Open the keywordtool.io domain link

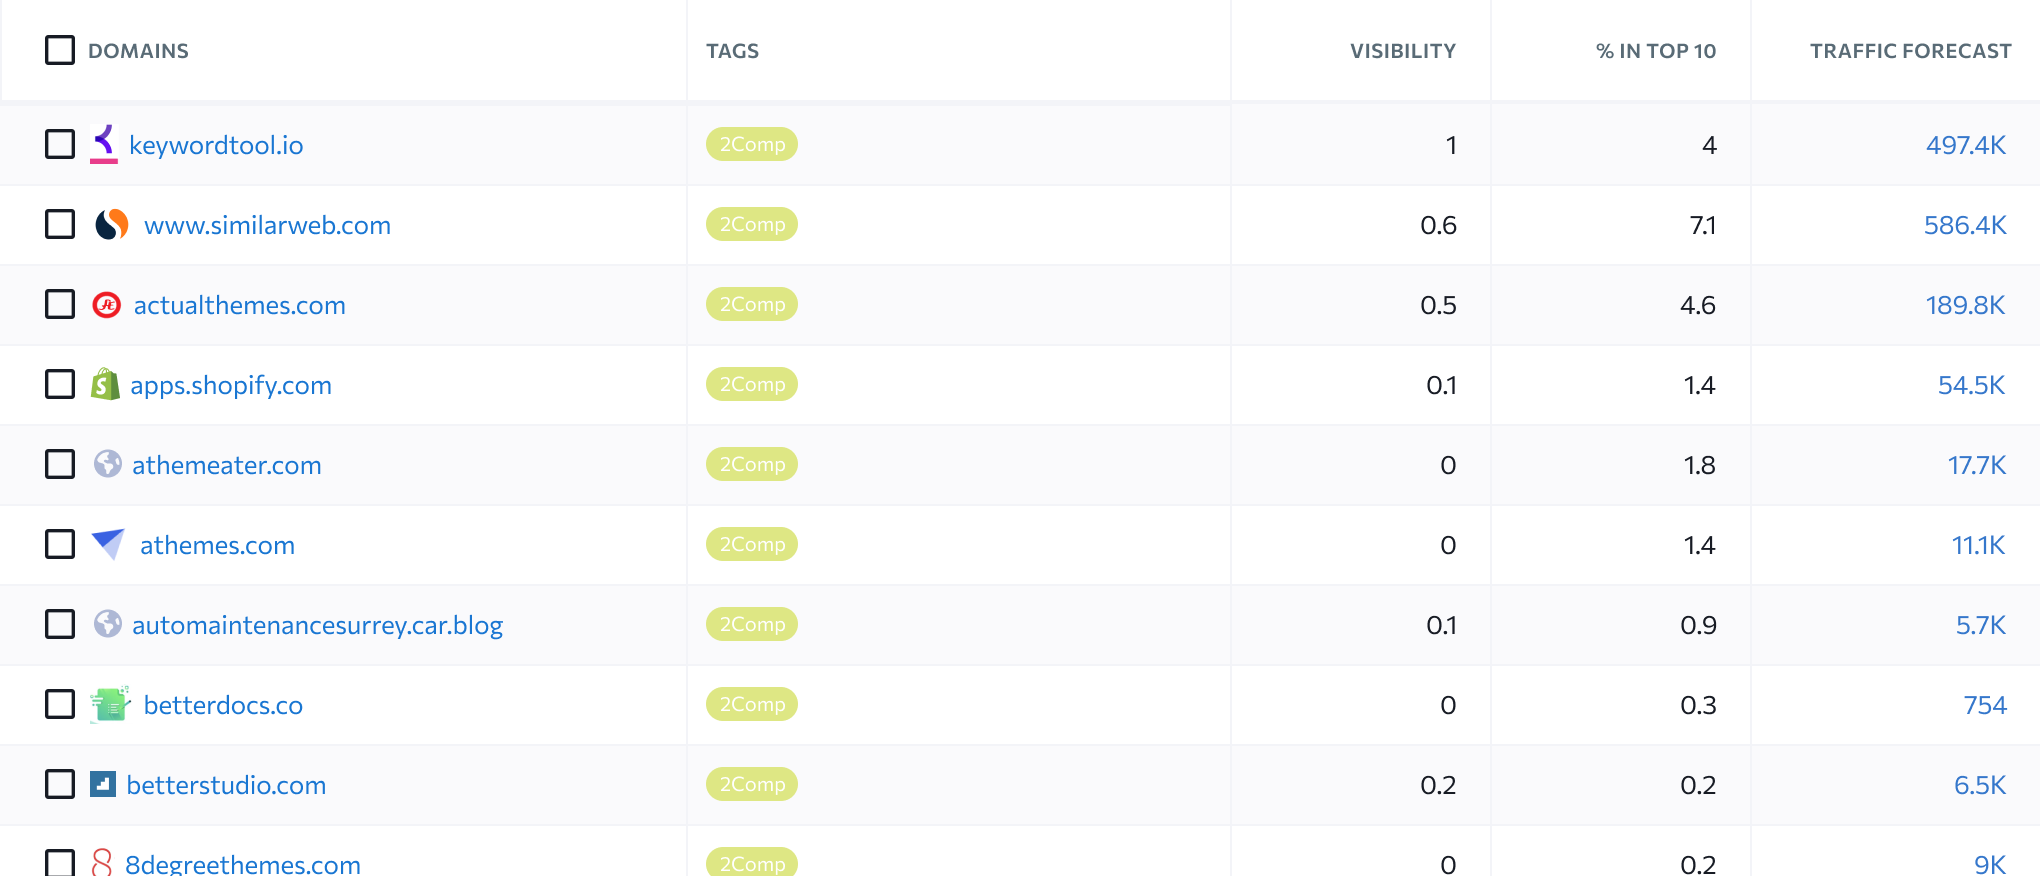click(216, 145)
